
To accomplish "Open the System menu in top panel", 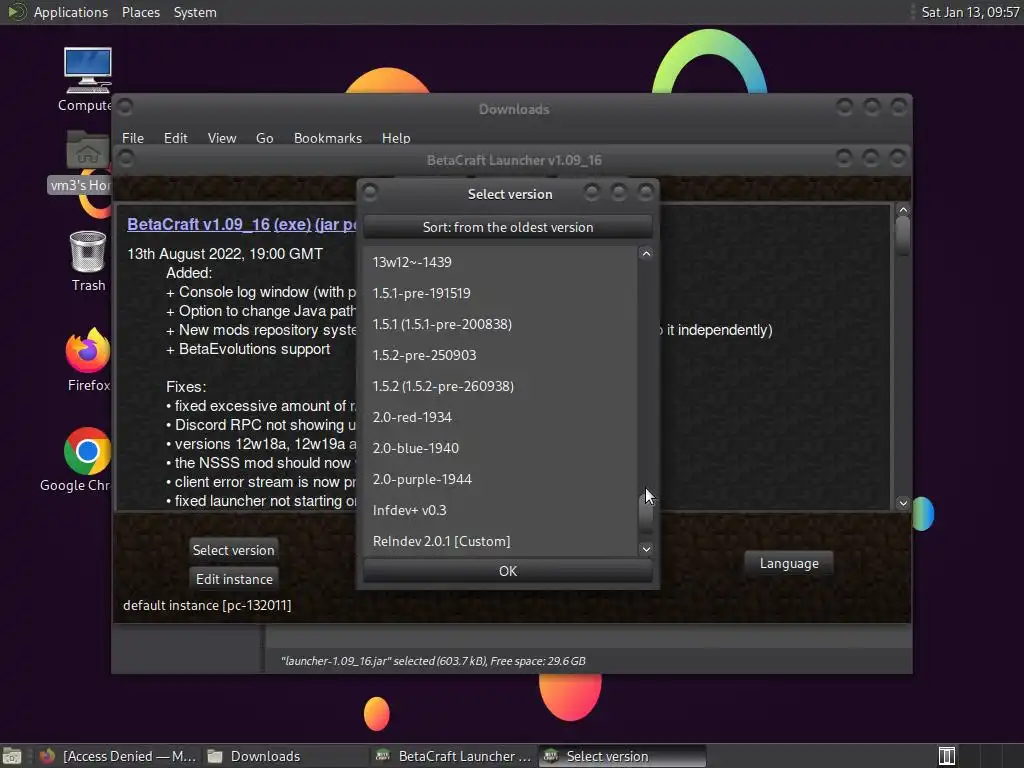I will 195,12.
